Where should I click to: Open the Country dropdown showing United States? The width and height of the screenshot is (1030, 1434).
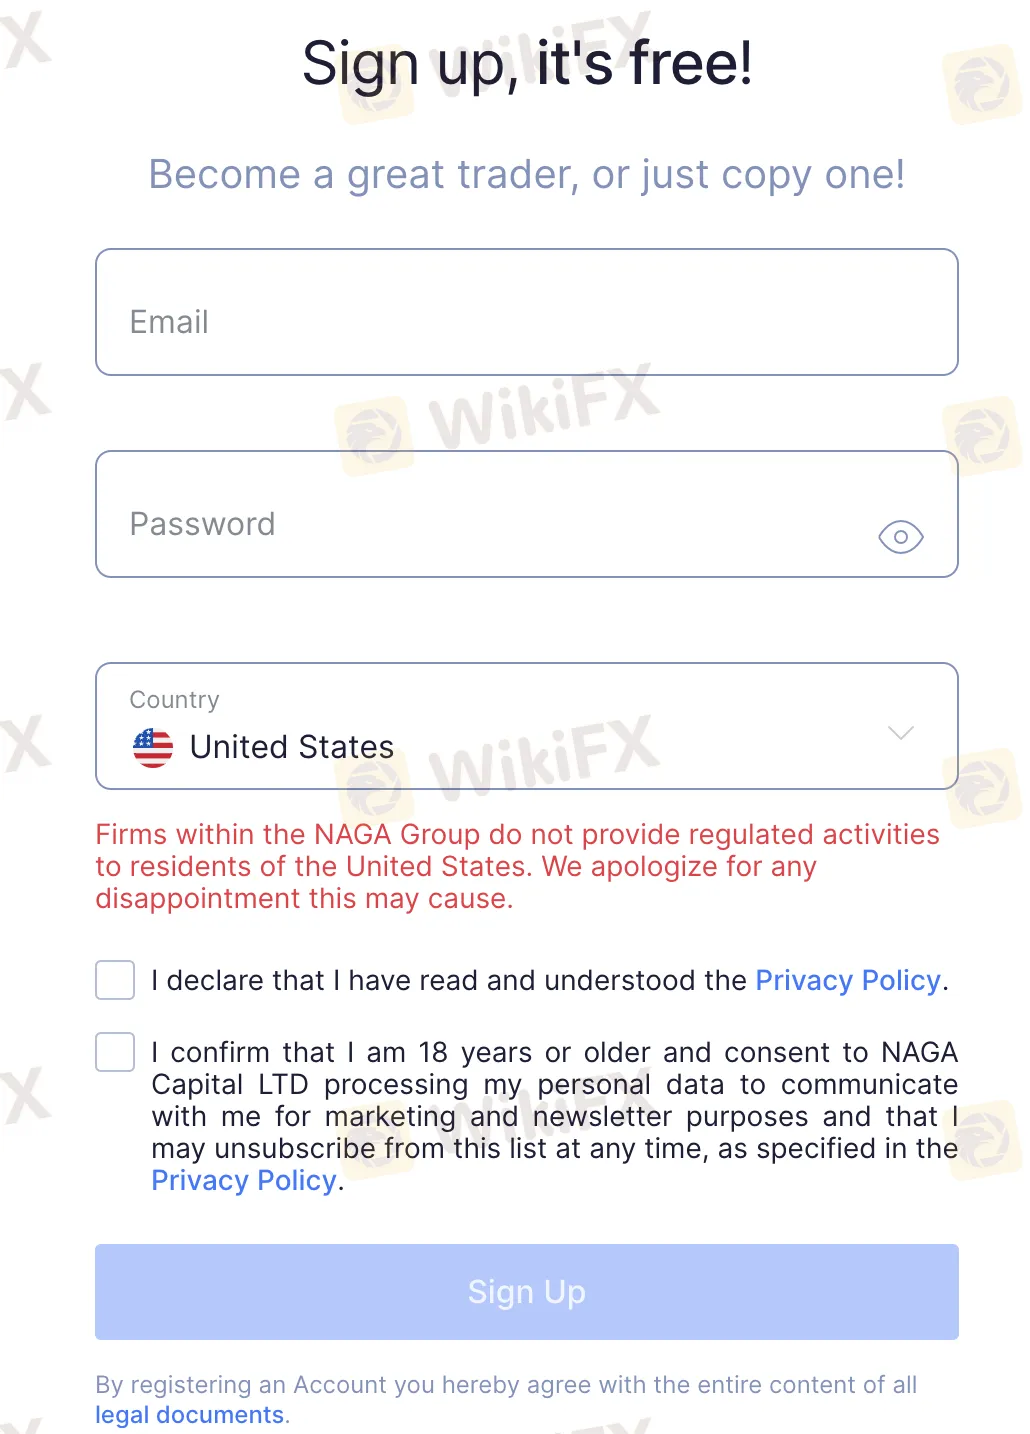coord(526,726)
